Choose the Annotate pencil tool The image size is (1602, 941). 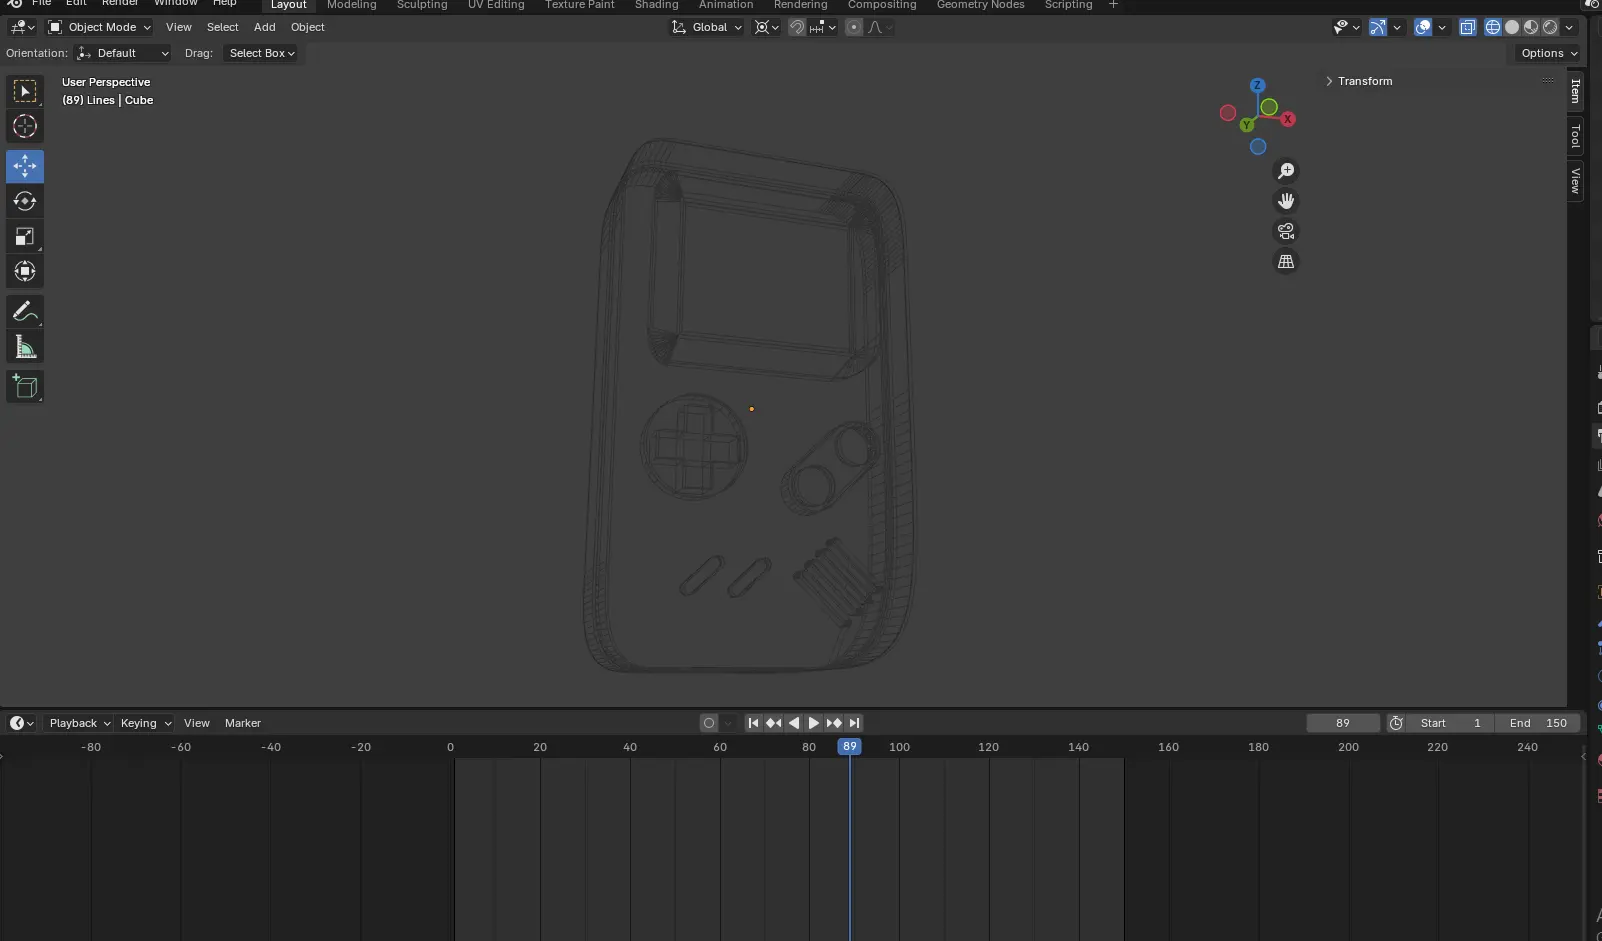pos(25,312)
